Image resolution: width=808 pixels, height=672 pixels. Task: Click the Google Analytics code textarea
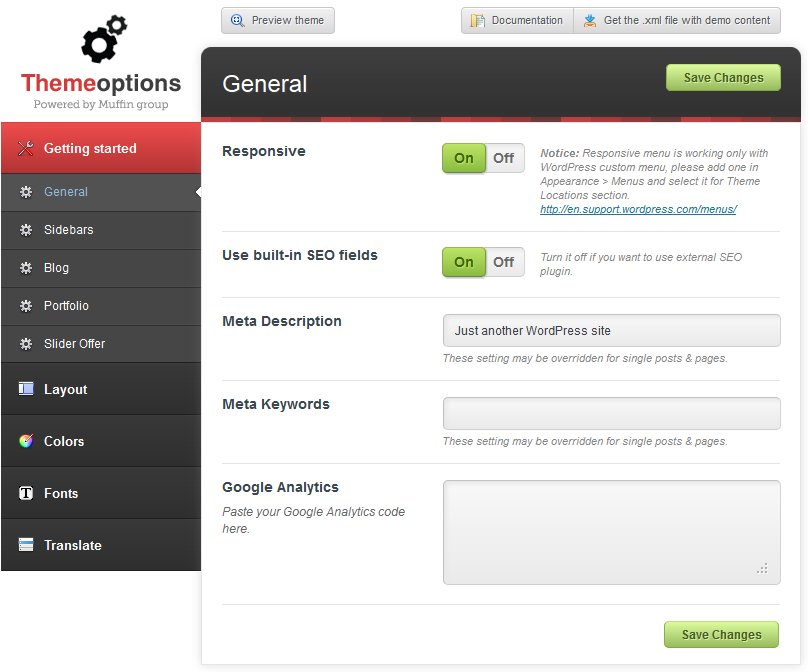611,532
